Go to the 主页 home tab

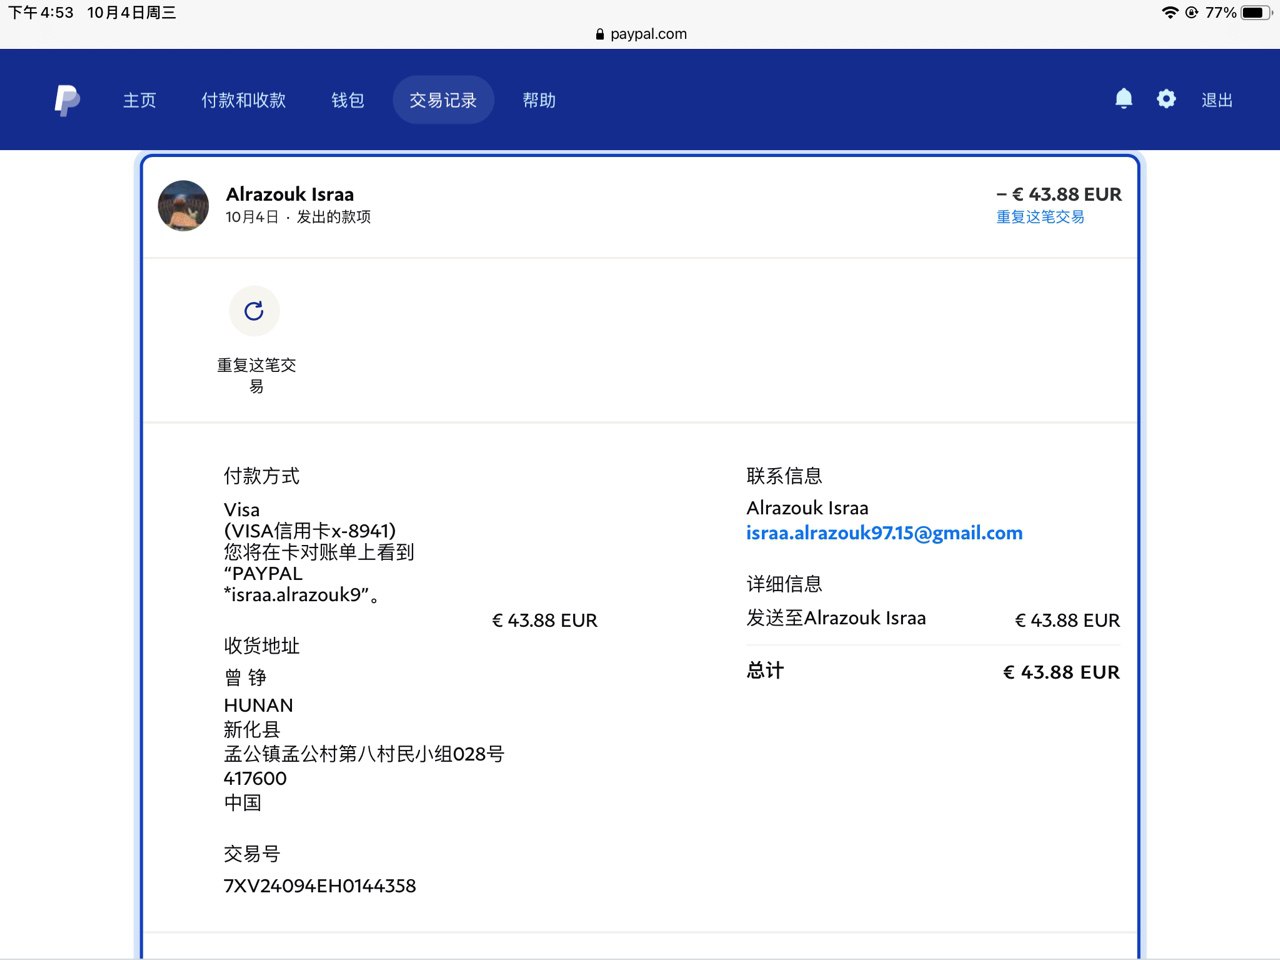[139, 100]
